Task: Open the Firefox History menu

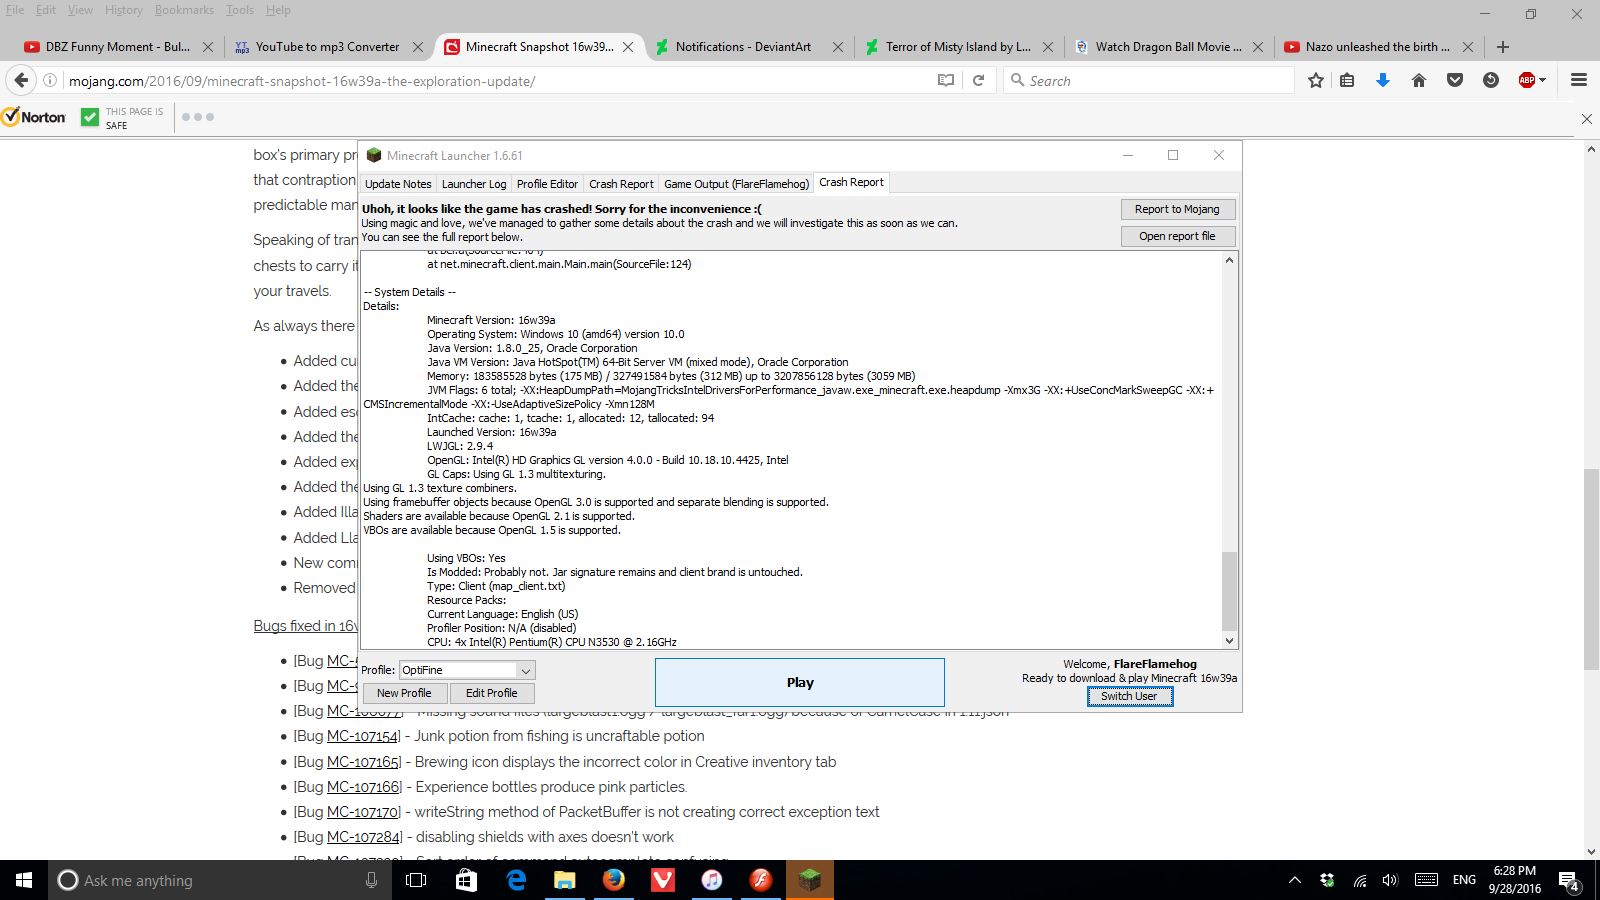Action: pos(124,10)
